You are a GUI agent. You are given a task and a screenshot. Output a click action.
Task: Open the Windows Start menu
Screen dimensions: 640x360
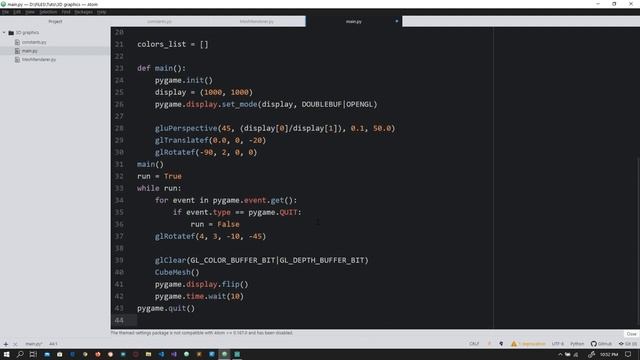tap(6, 354)
